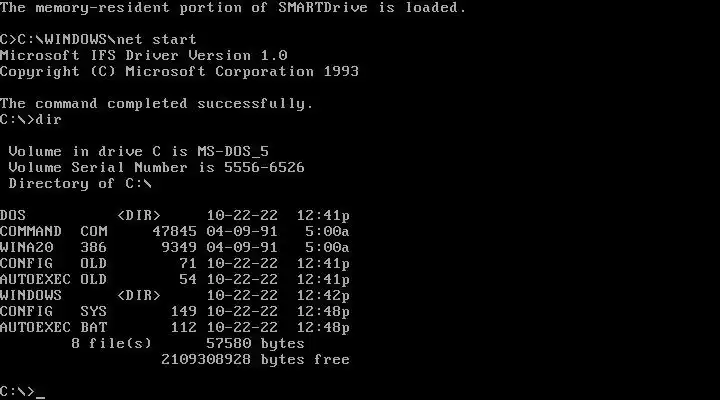Click the 112 file size value

click(184, 328)
